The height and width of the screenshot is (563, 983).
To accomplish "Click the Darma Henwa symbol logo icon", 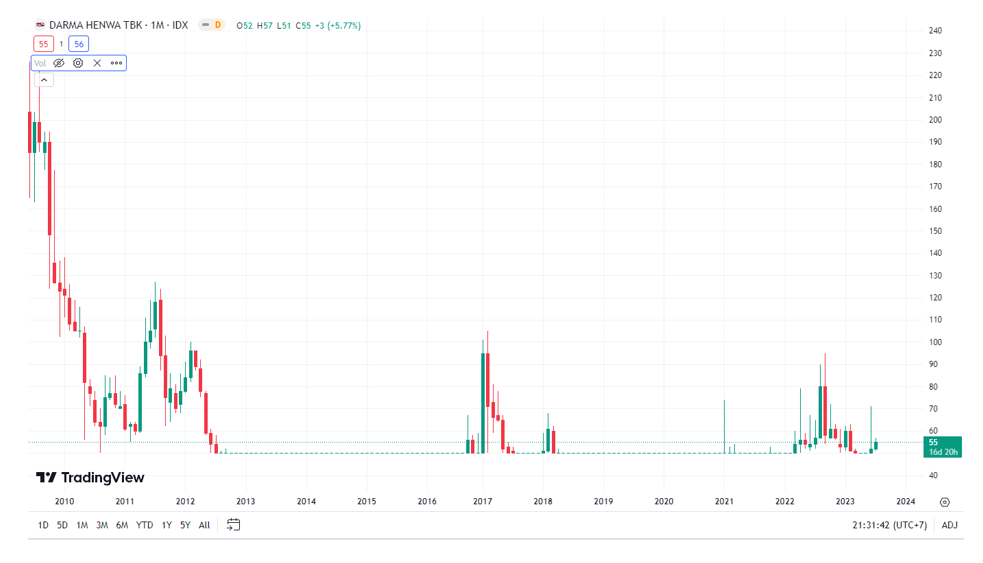I will 40,25.
